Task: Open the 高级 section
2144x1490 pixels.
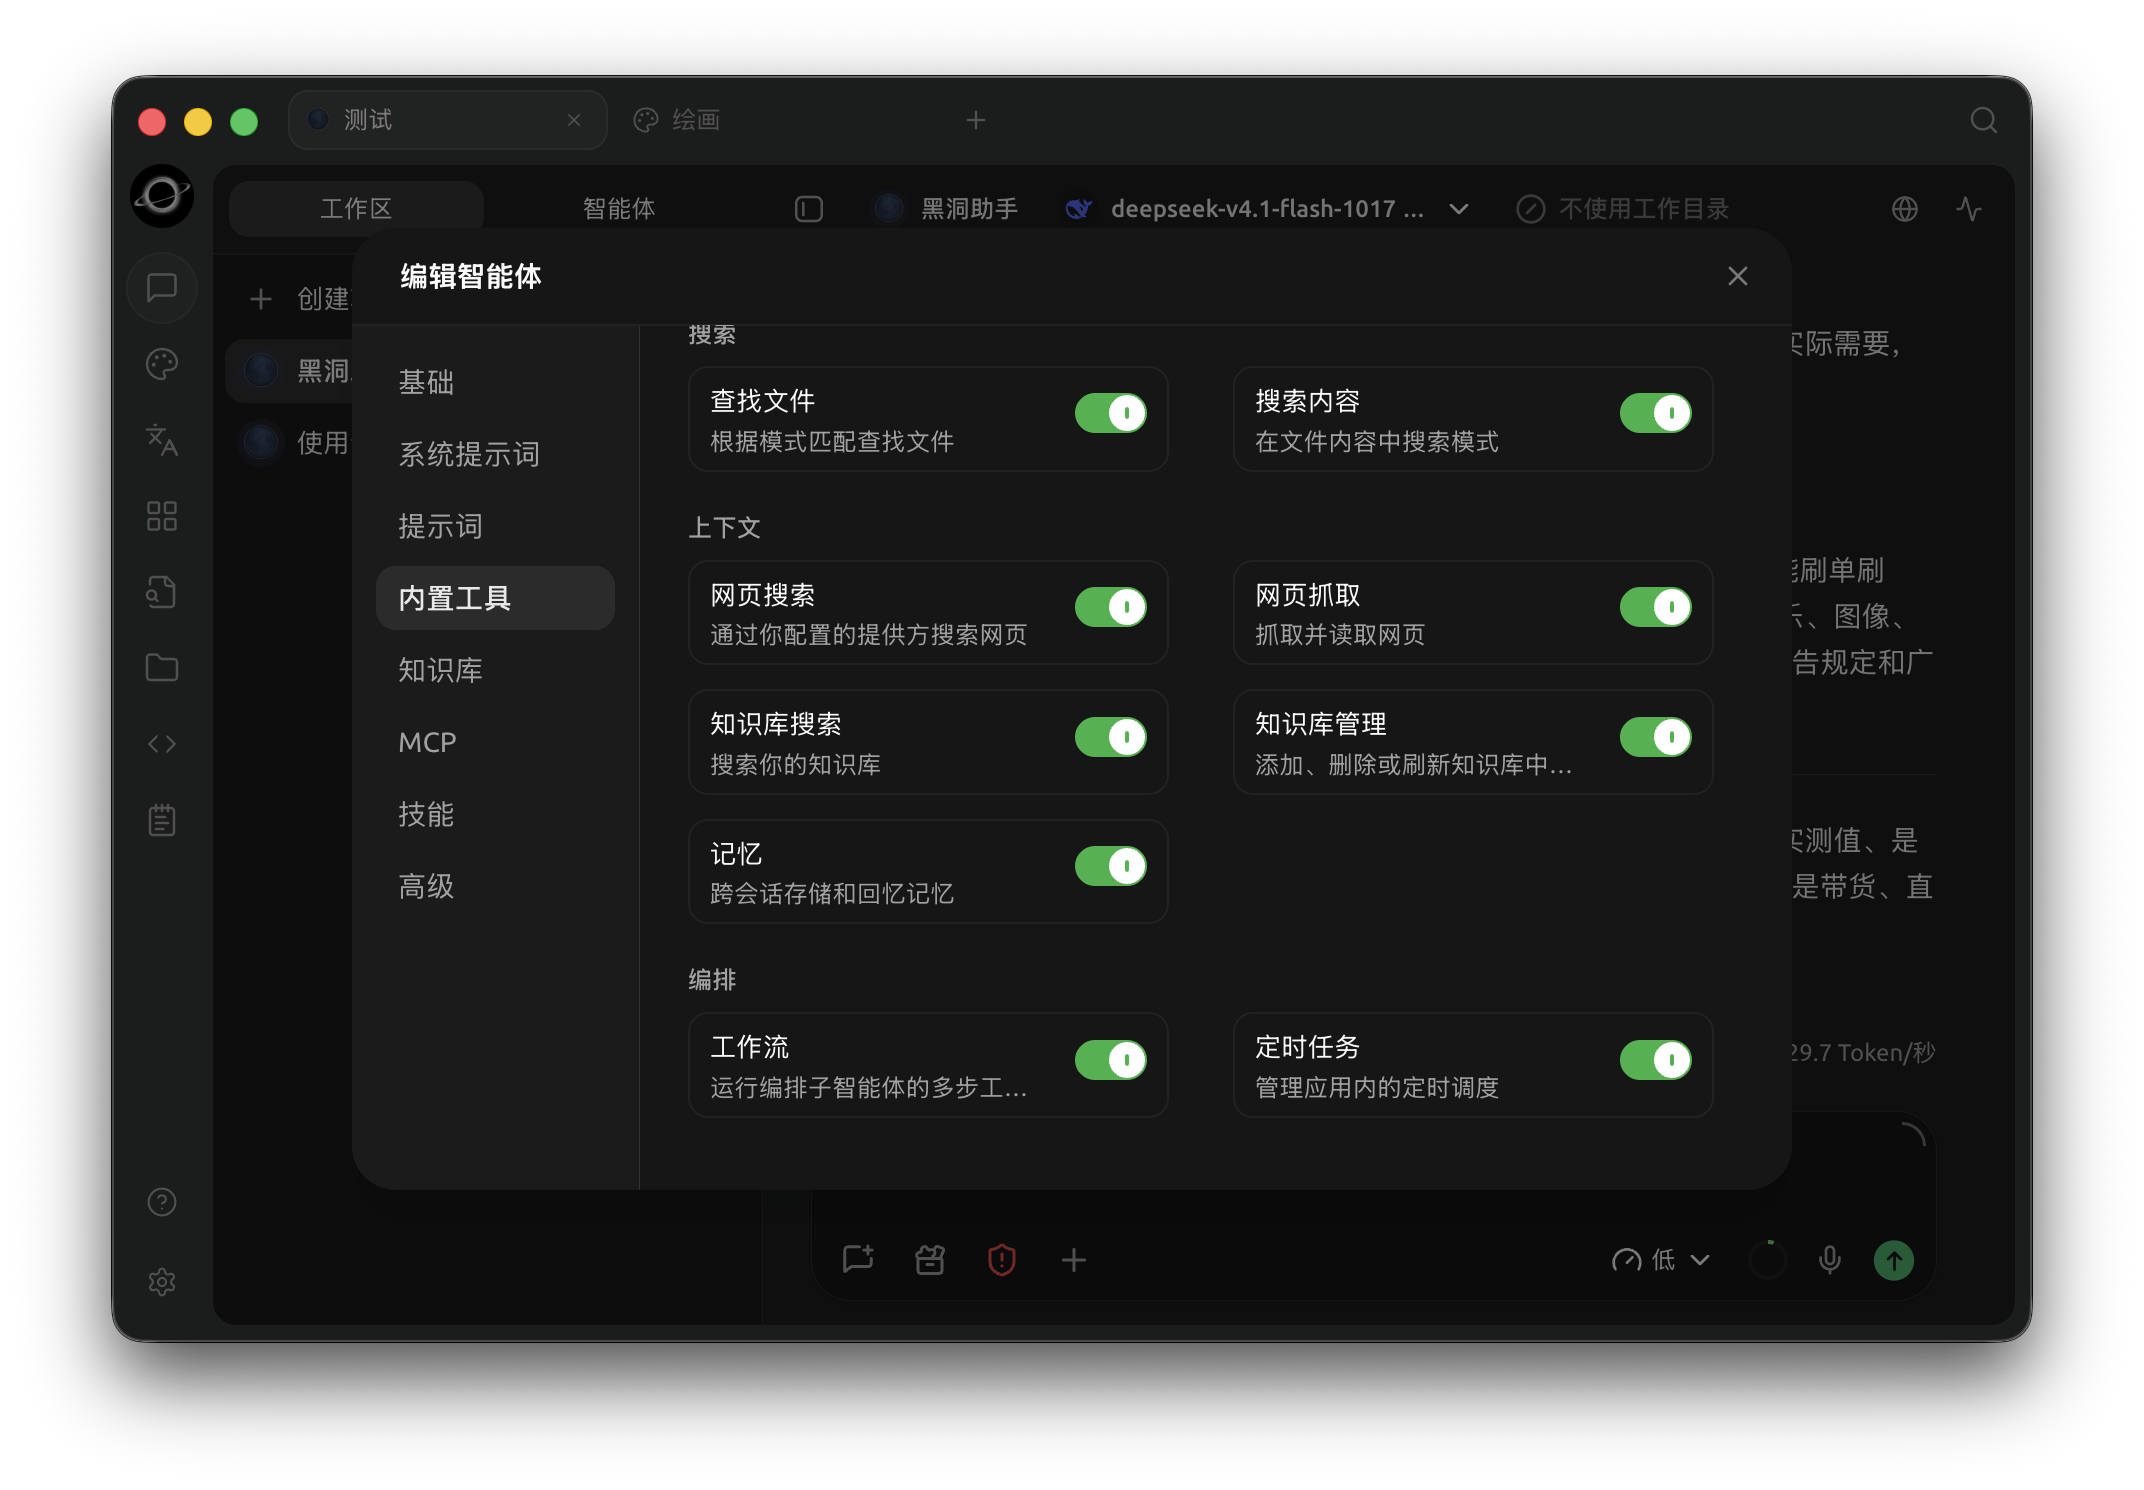Action: [495, 886]
